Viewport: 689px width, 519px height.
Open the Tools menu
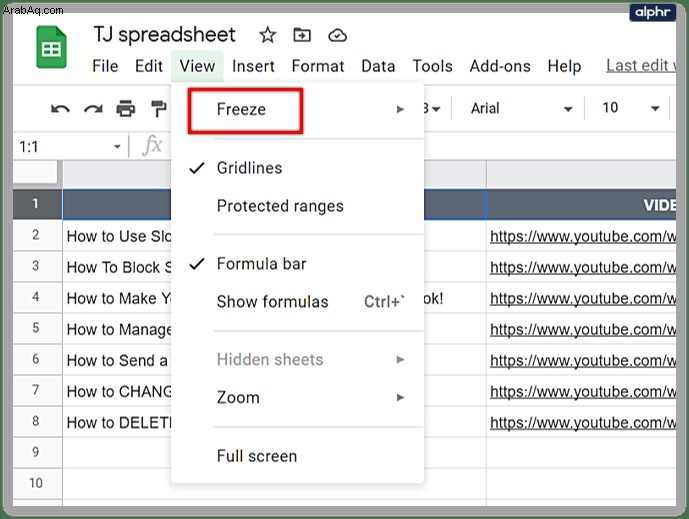(432, 66)
